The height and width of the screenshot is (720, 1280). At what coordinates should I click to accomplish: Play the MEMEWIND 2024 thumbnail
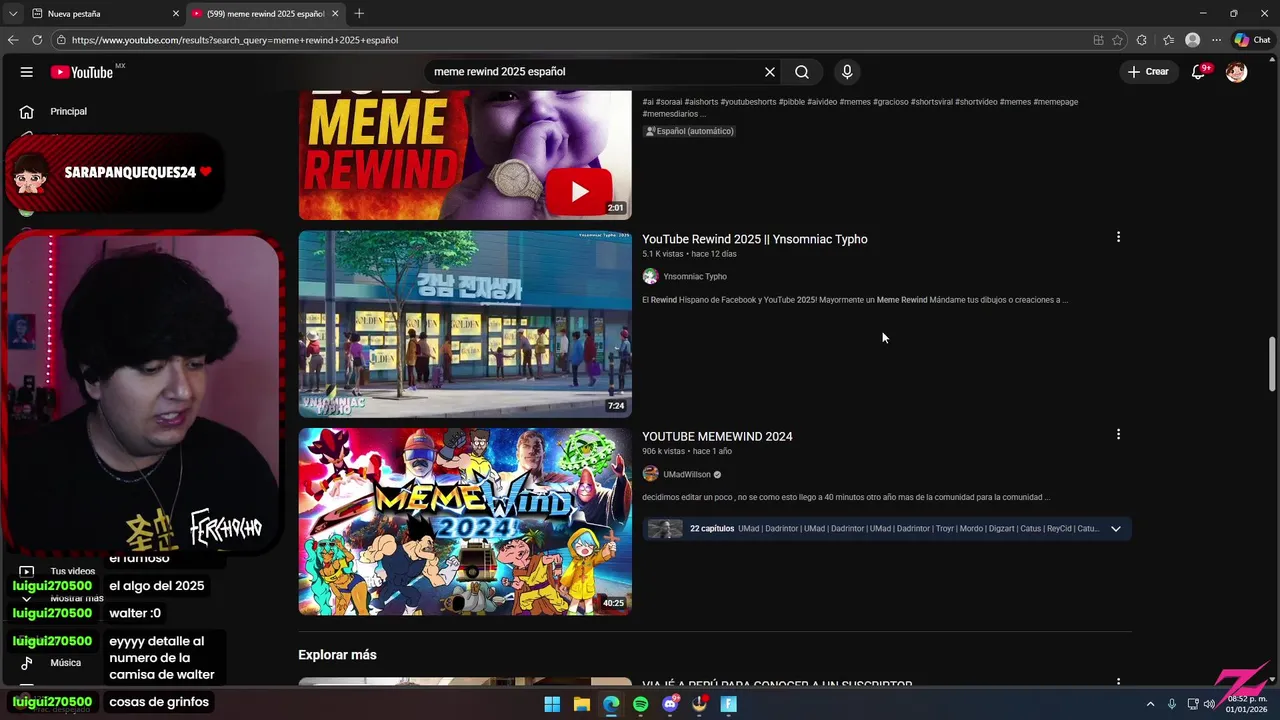point(465,521)
